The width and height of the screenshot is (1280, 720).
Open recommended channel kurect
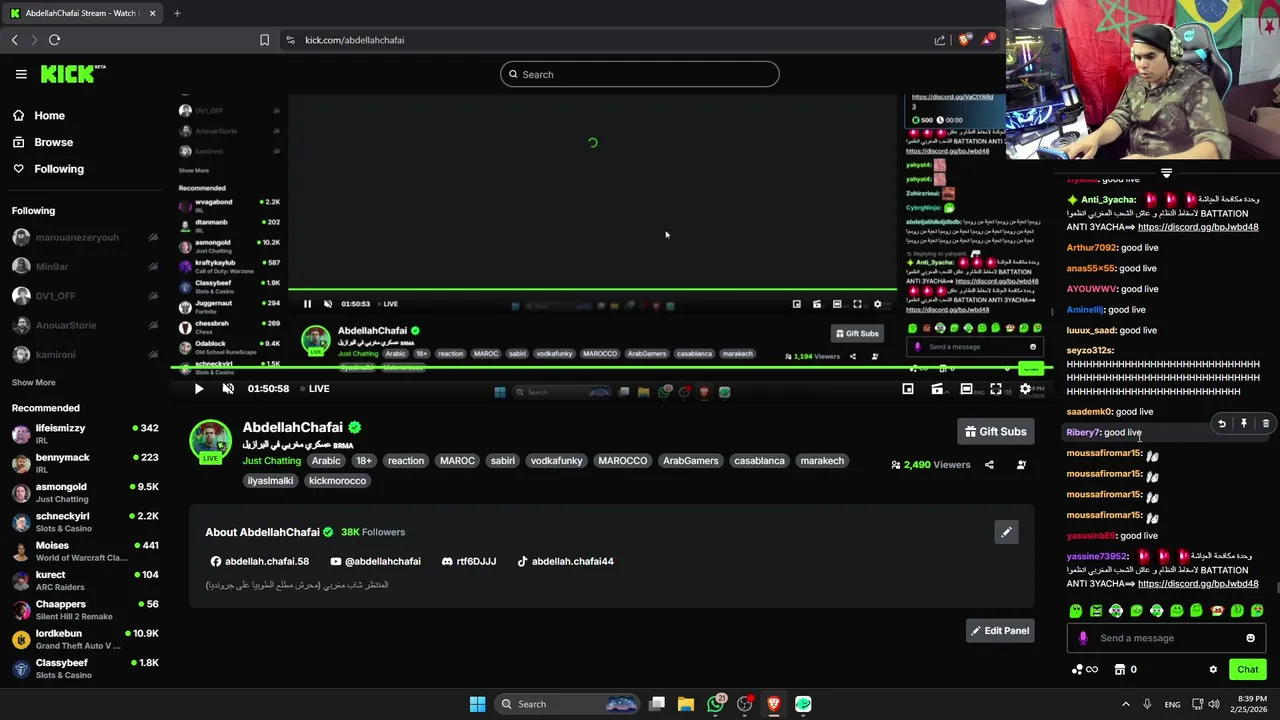pos(85,580)
